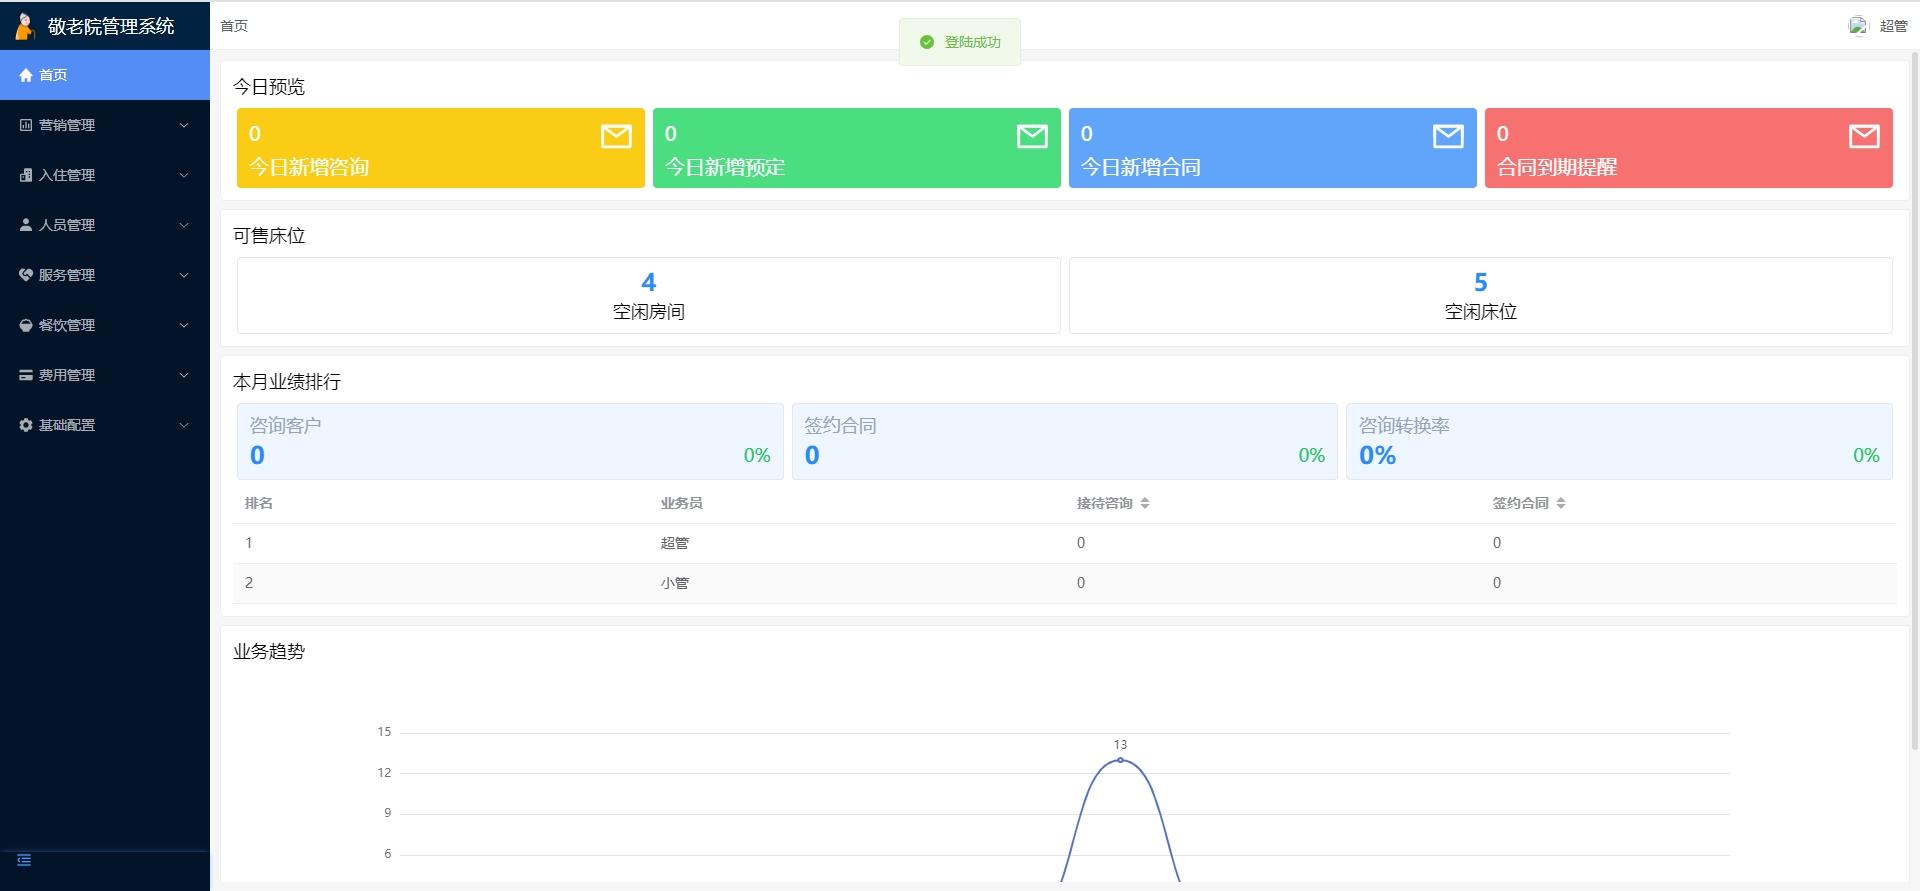Click the user avatar icon next to 超管
This screenshot has height=891, width=1920.
point(1858,26)
